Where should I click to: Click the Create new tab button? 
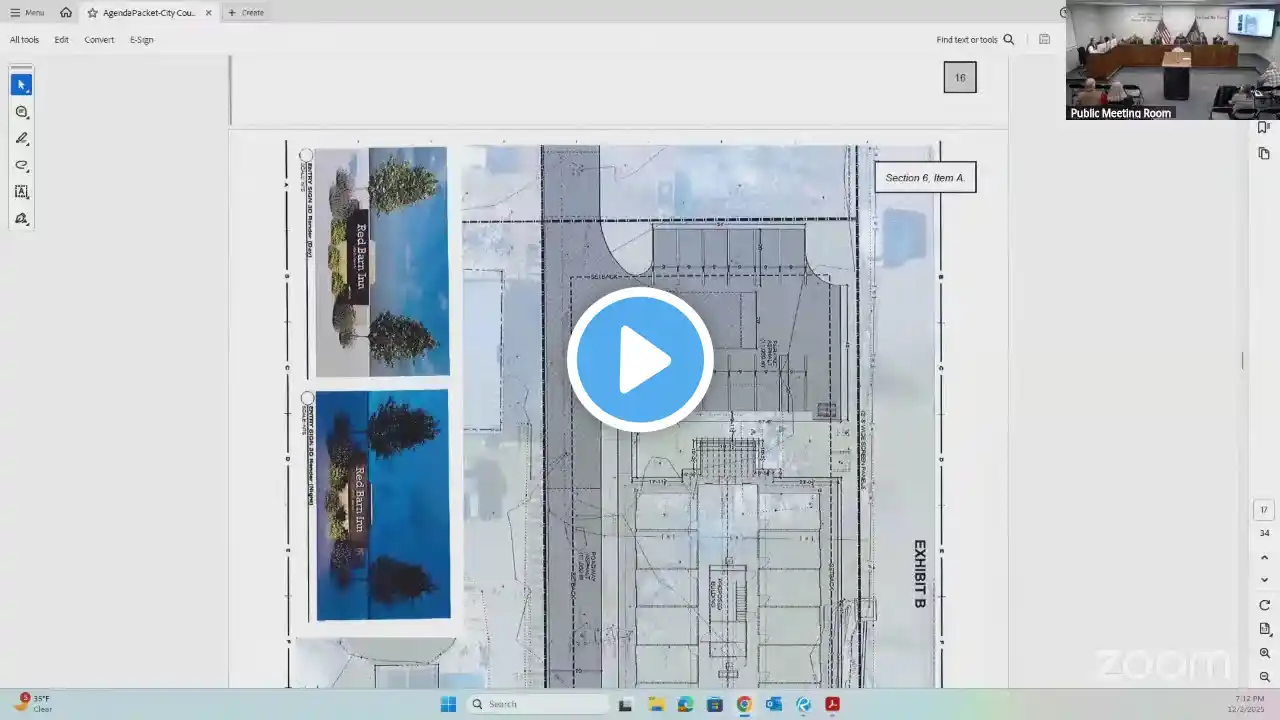coord(246,12)
